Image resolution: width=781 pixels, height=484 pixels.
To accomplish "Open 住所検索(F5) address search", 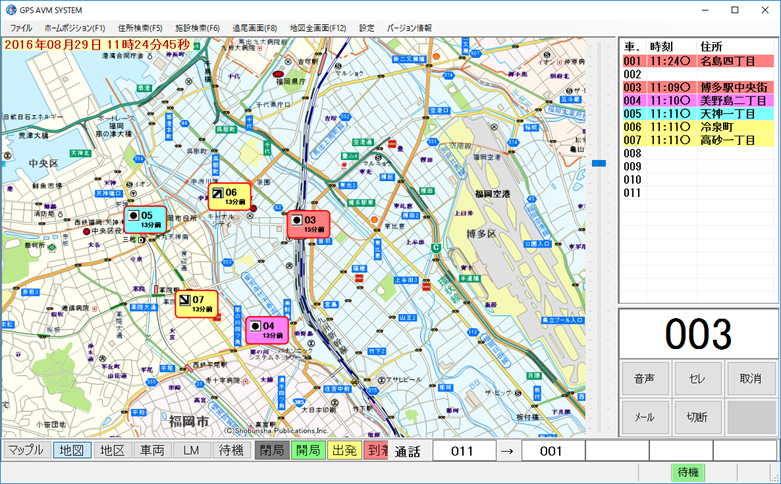I will point(140,28).
